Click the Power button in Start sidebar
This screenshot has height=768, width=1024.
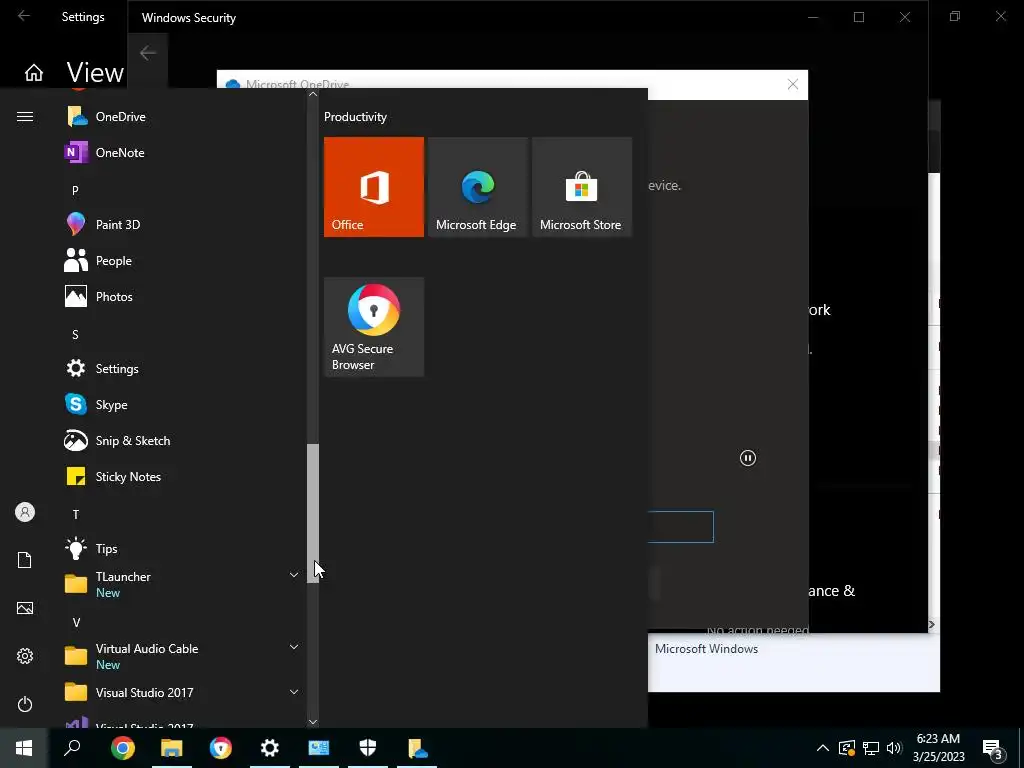[25, 704]
